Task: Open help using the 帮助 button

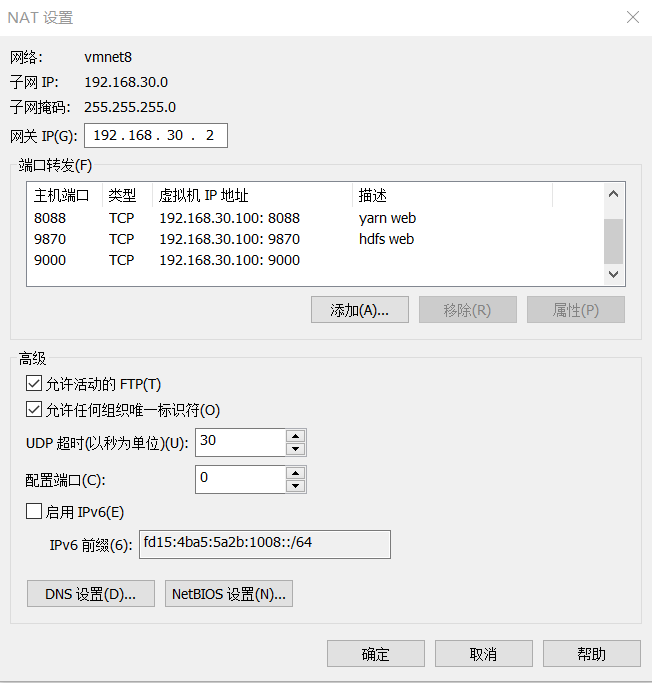Action: tap(591, 654)
